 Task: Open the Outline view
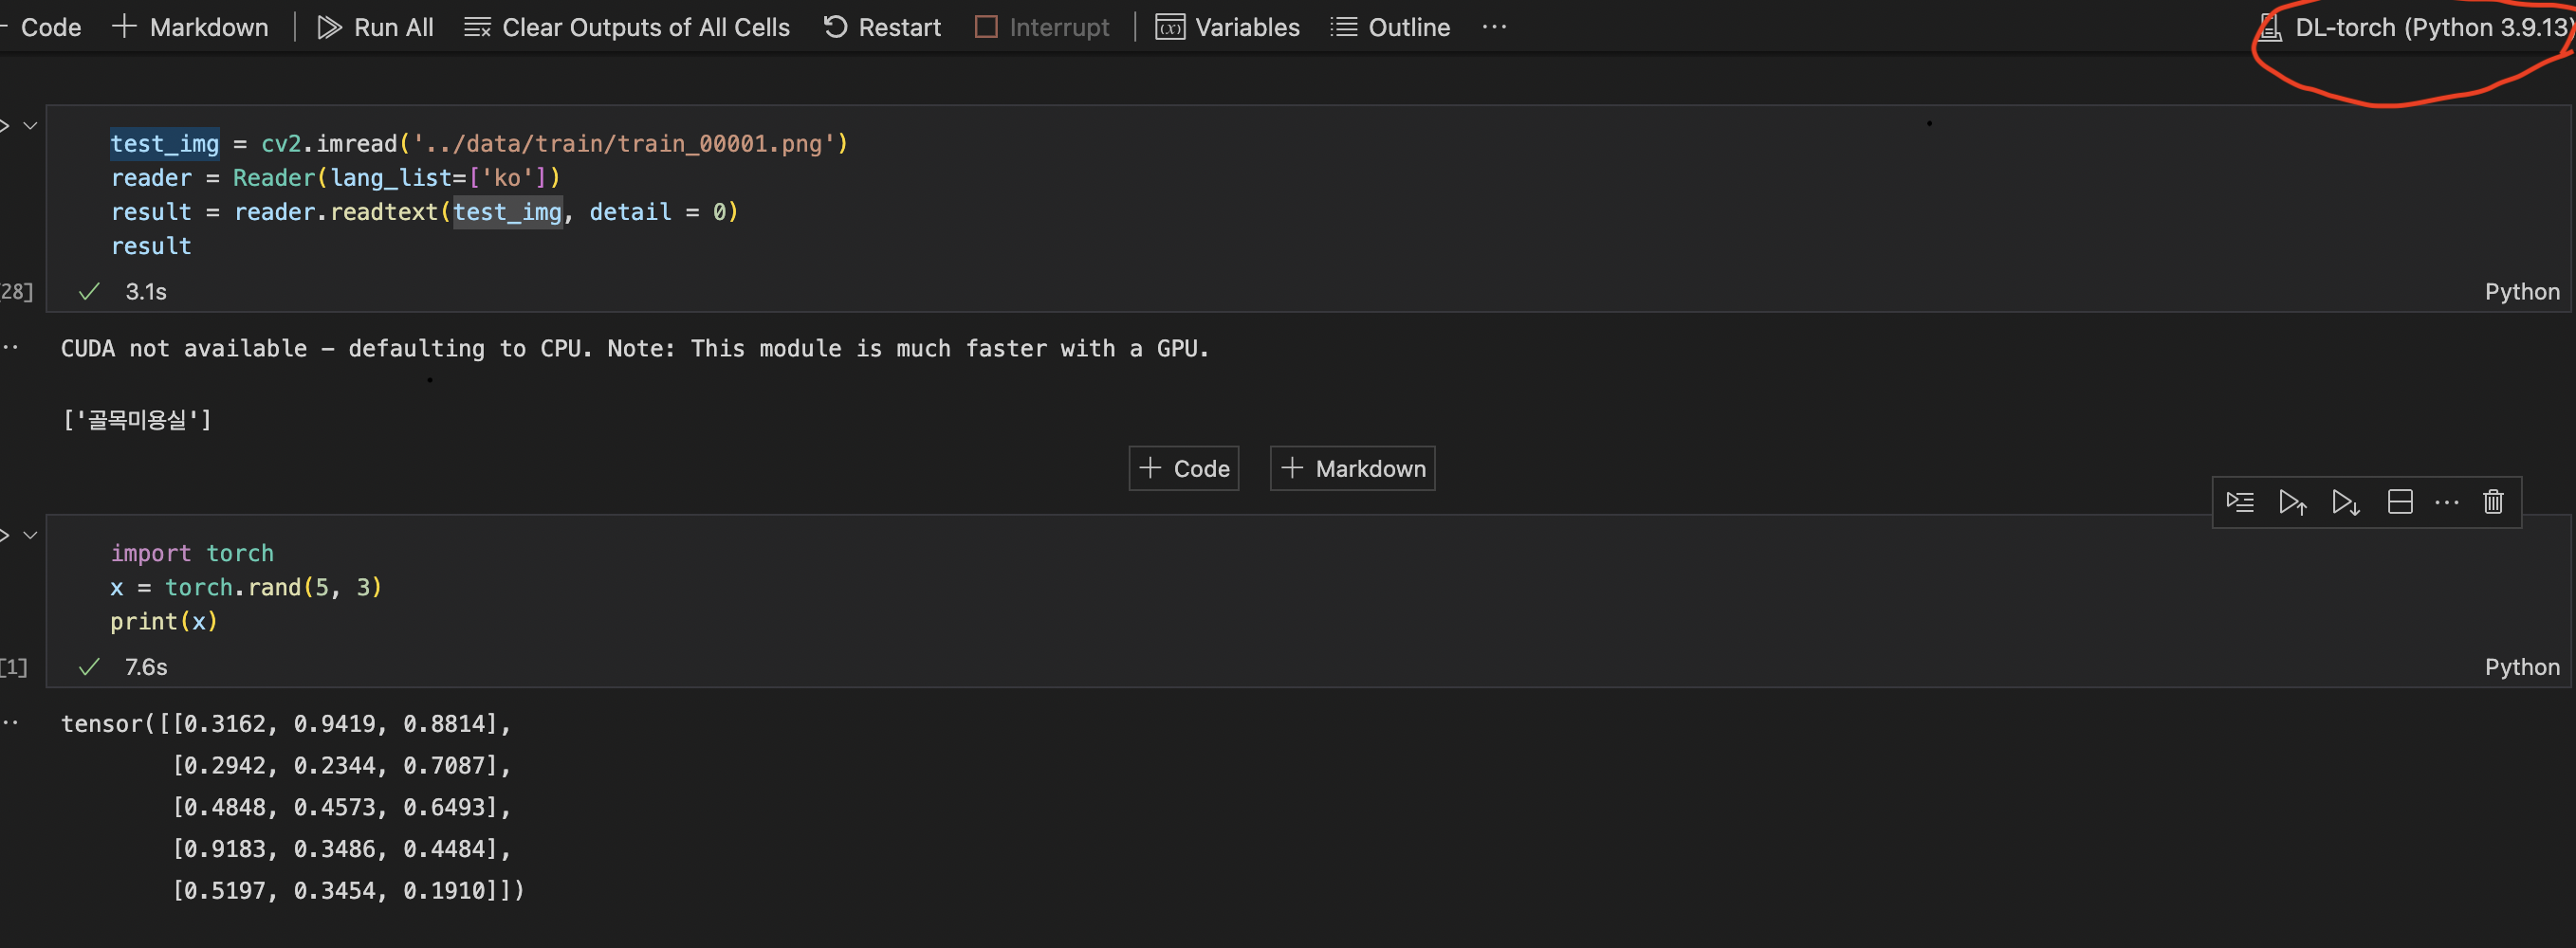coord(1390,27)
